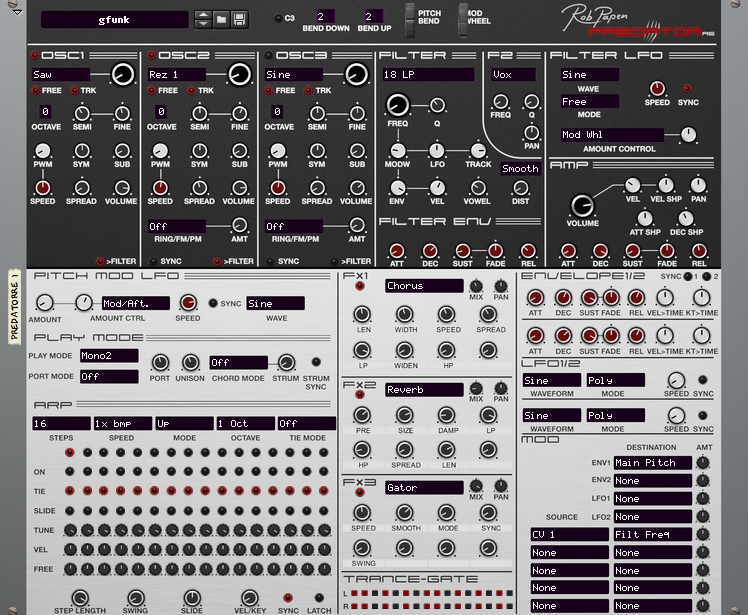Click the filter VOWEL knob

pyautogui.click(x=478, y=188)
